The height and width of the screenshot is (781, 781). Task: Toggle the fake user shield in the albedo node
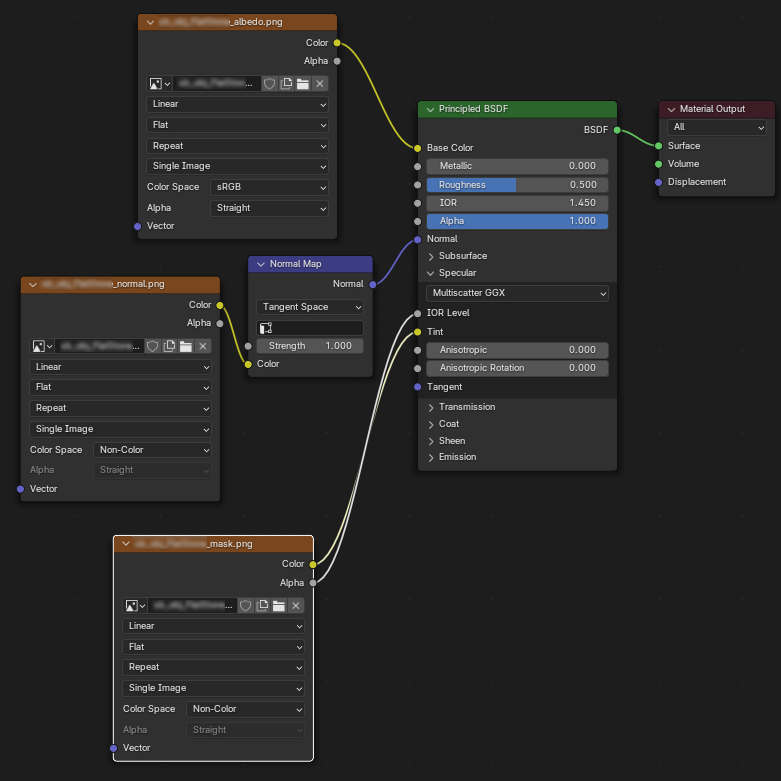pyautogui.click(x=269, y=84)
